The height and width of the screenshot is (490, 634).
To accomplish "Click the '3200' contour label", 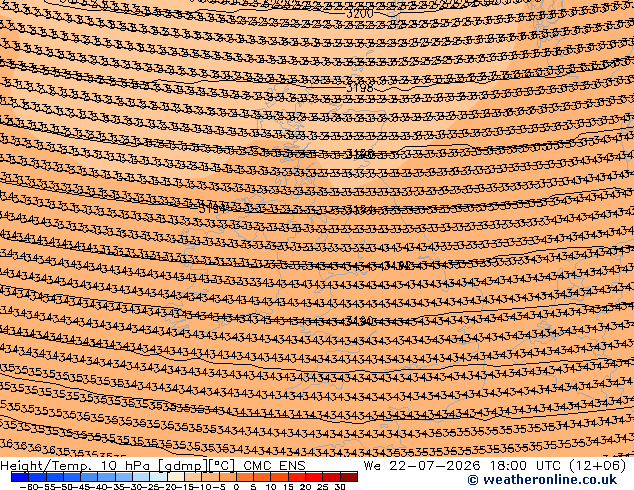I will coord(360,13).
